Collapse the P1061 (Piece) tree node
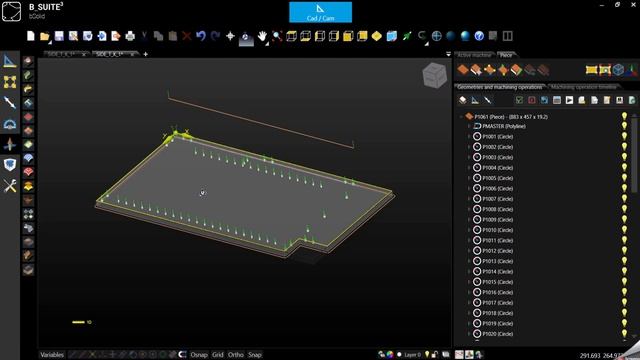 461,117
